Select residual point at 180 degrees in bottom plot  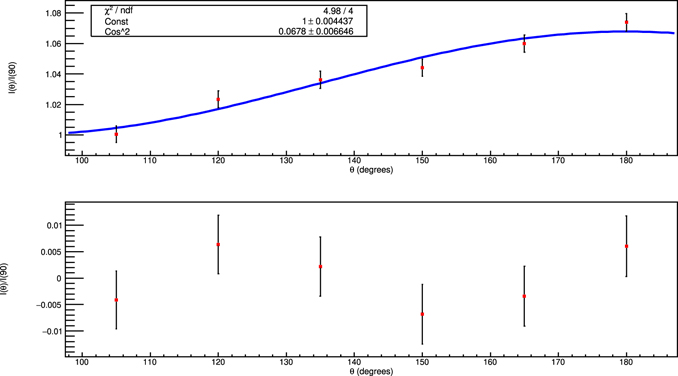[x=626, y=246]
